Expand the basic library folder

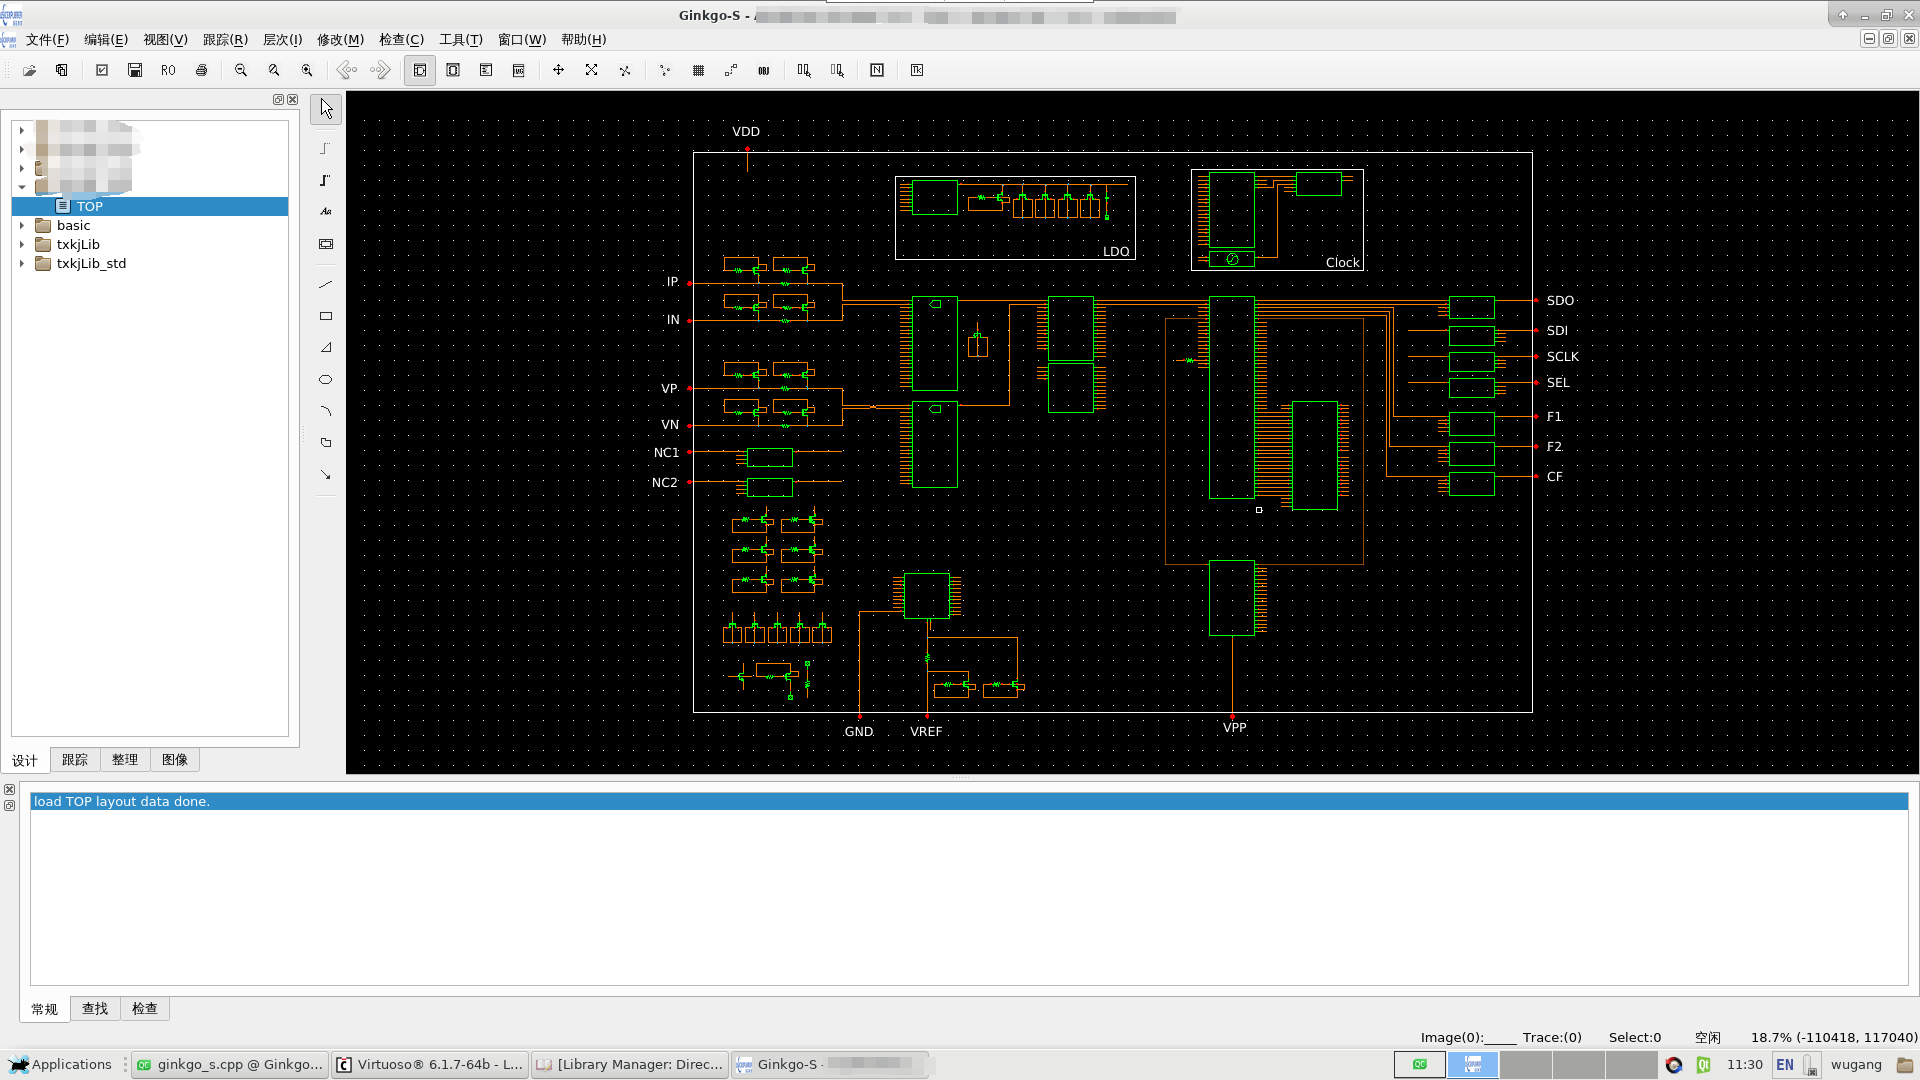point(22,226)
